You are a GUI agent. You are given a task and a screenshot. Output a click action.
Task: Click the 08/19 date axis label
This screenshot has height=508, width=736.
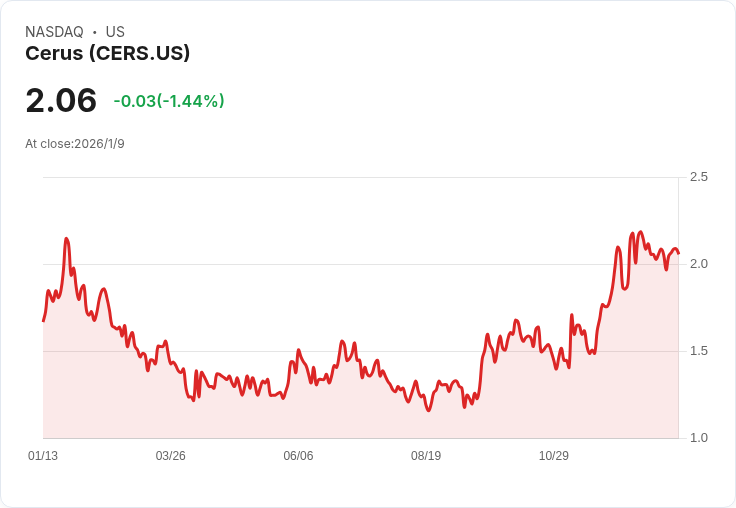click(426, 455)
